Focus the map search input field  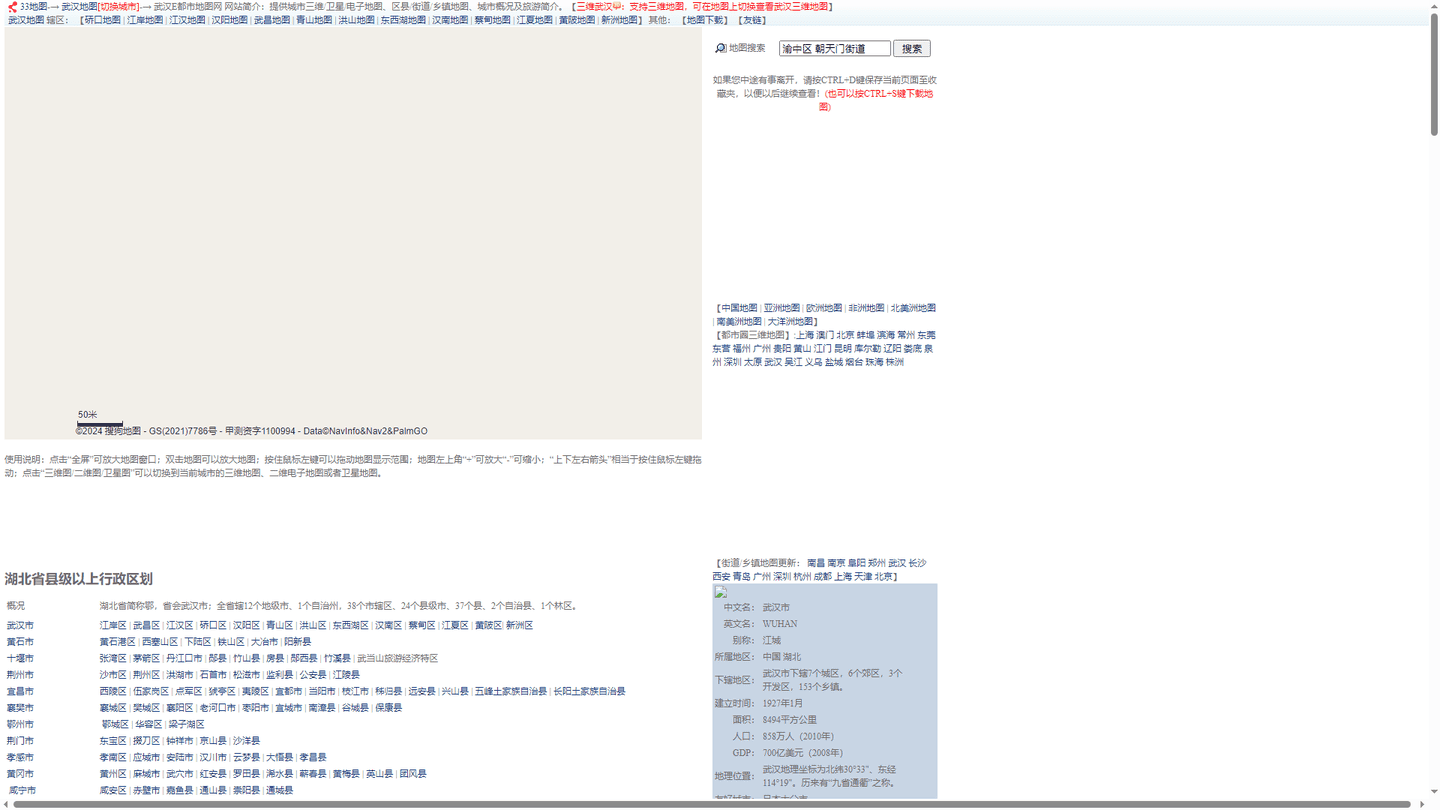pyautogui.click(x=835, y=48)
